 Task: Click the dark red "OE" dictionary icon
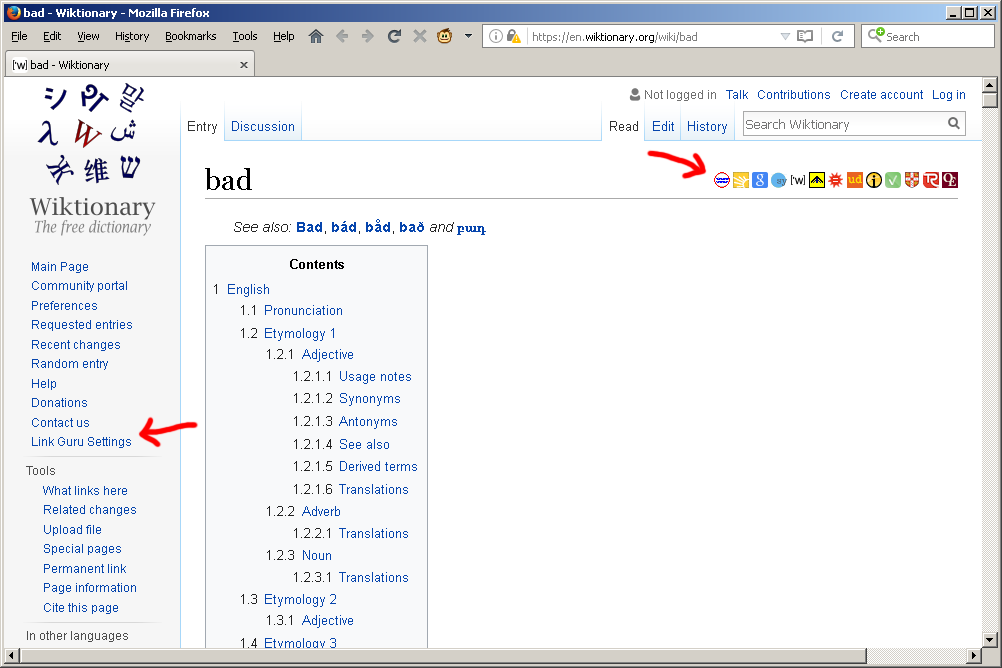950,180
